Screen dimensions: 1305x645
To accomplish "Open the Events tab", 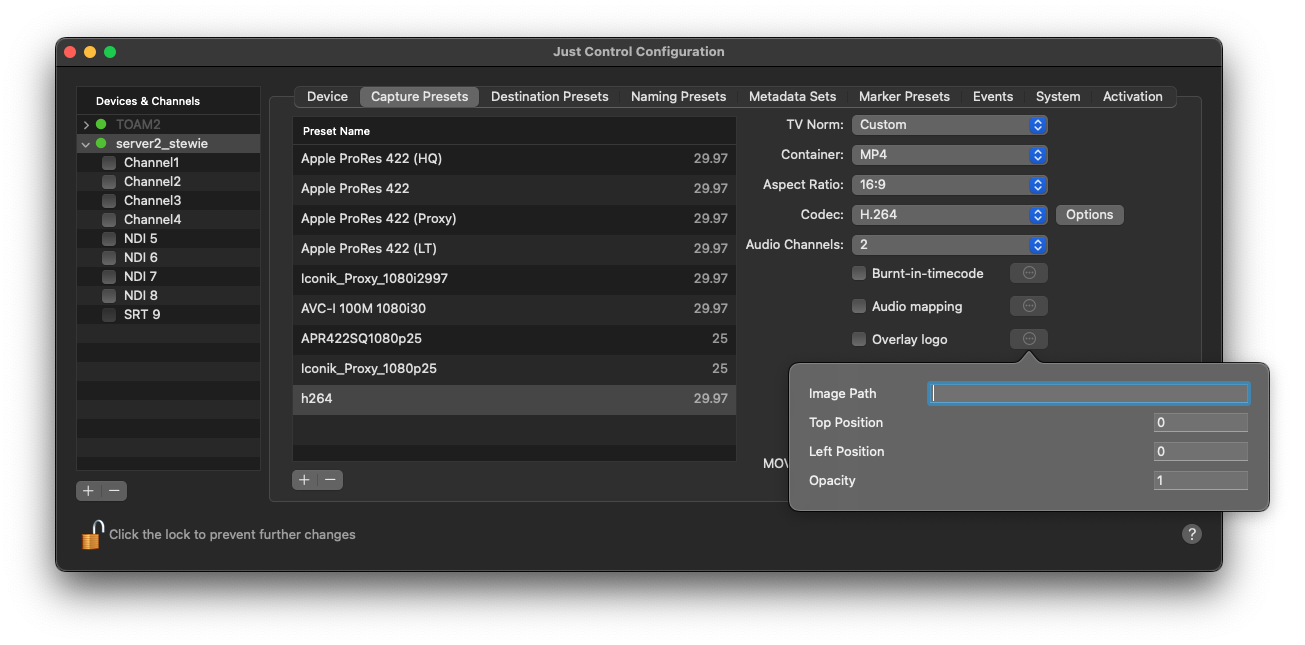I will [x=993, y=97].
